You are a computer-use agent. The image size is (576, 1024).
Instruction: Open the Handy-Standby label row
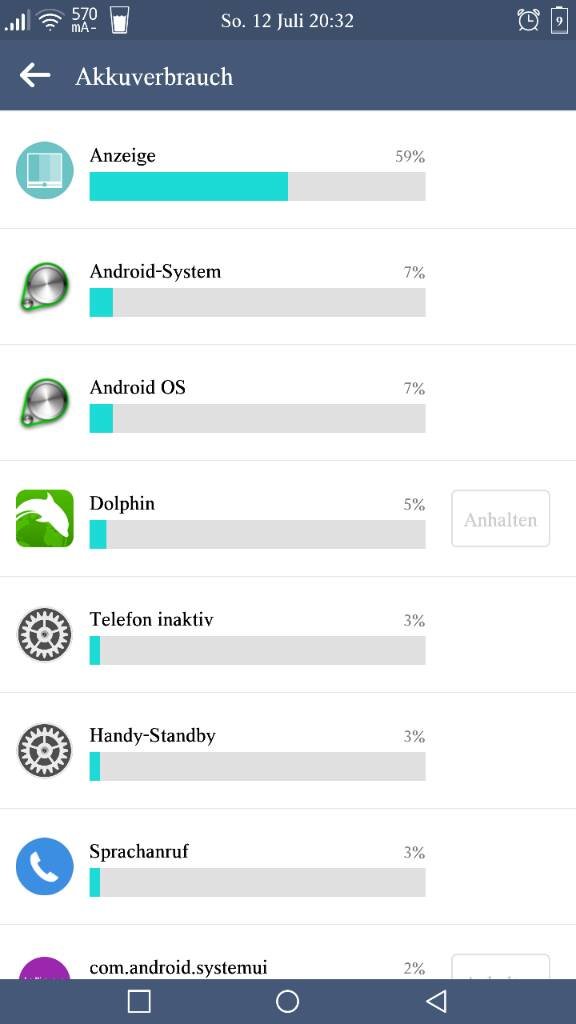pyautogui.click(x=288, y=751)
